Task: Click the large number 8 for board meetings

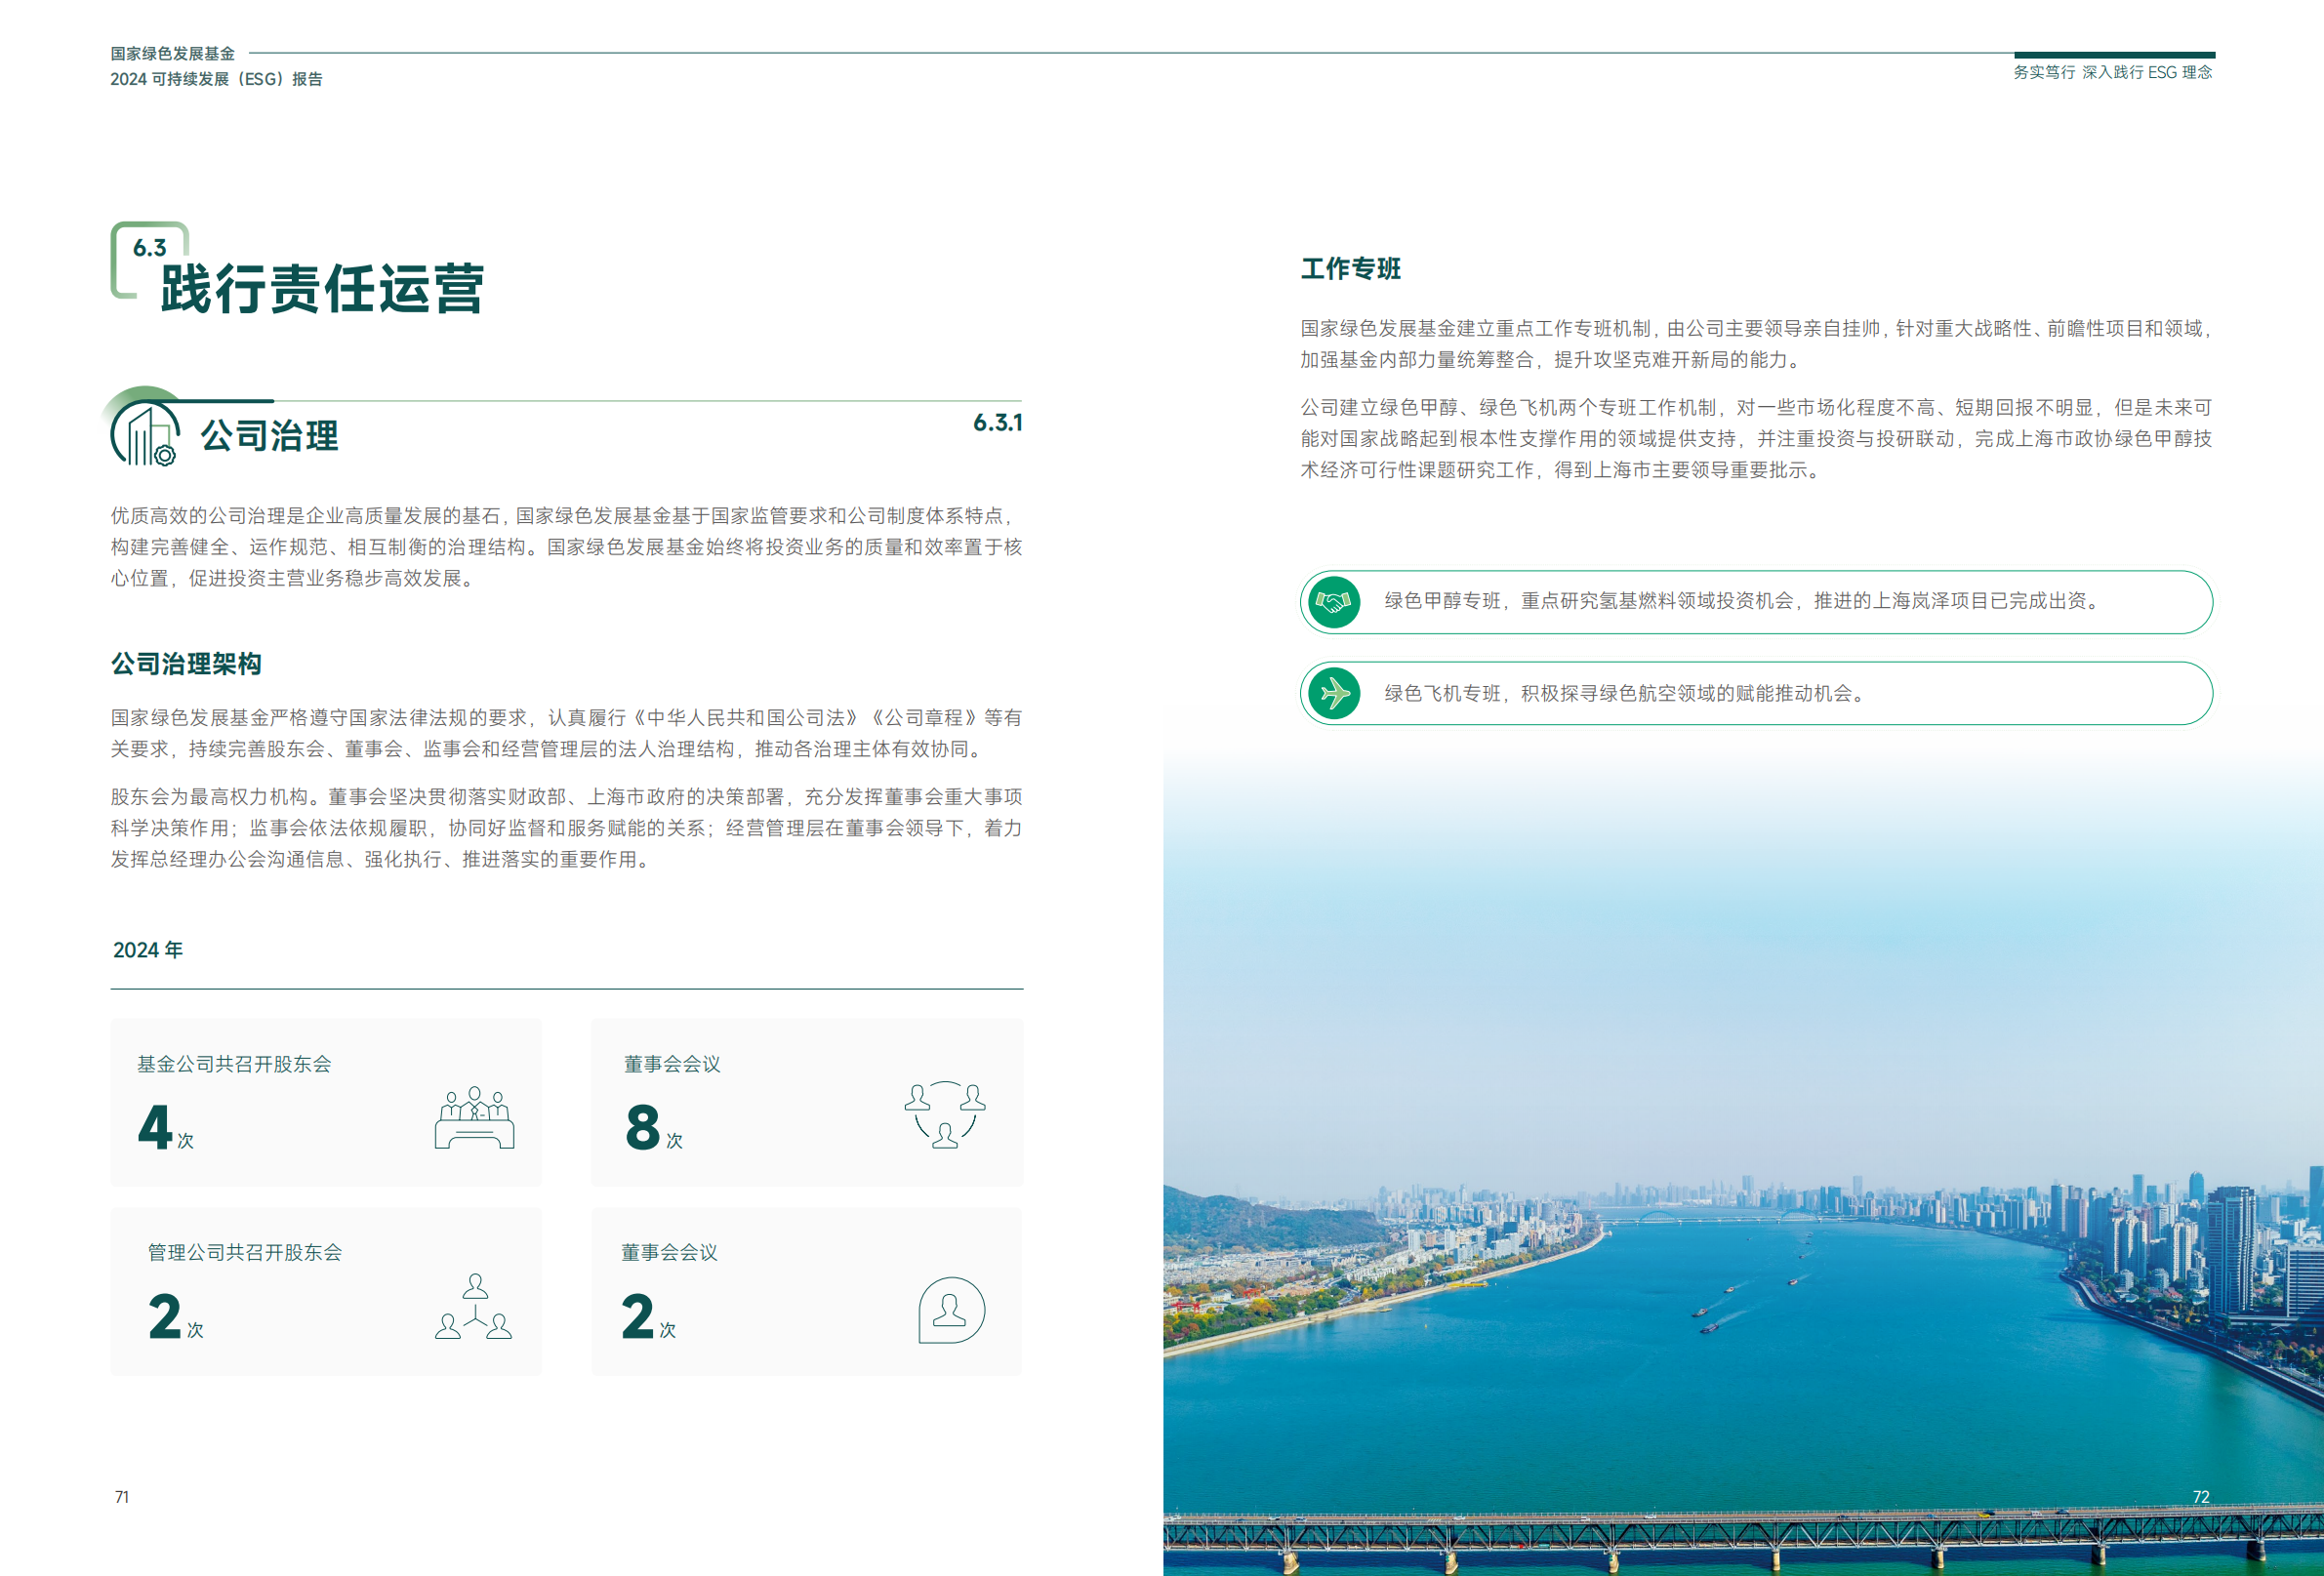Action: (x=642, y=1127)
